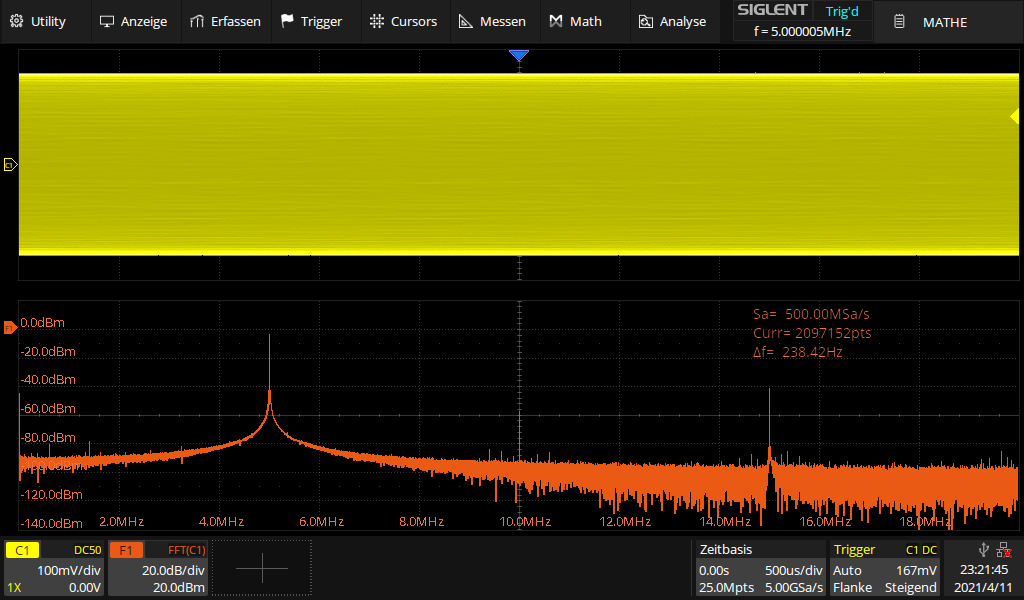
Task: Click the Sa= 500.00MSa/s FFT info
Action: tap(811, 314)
